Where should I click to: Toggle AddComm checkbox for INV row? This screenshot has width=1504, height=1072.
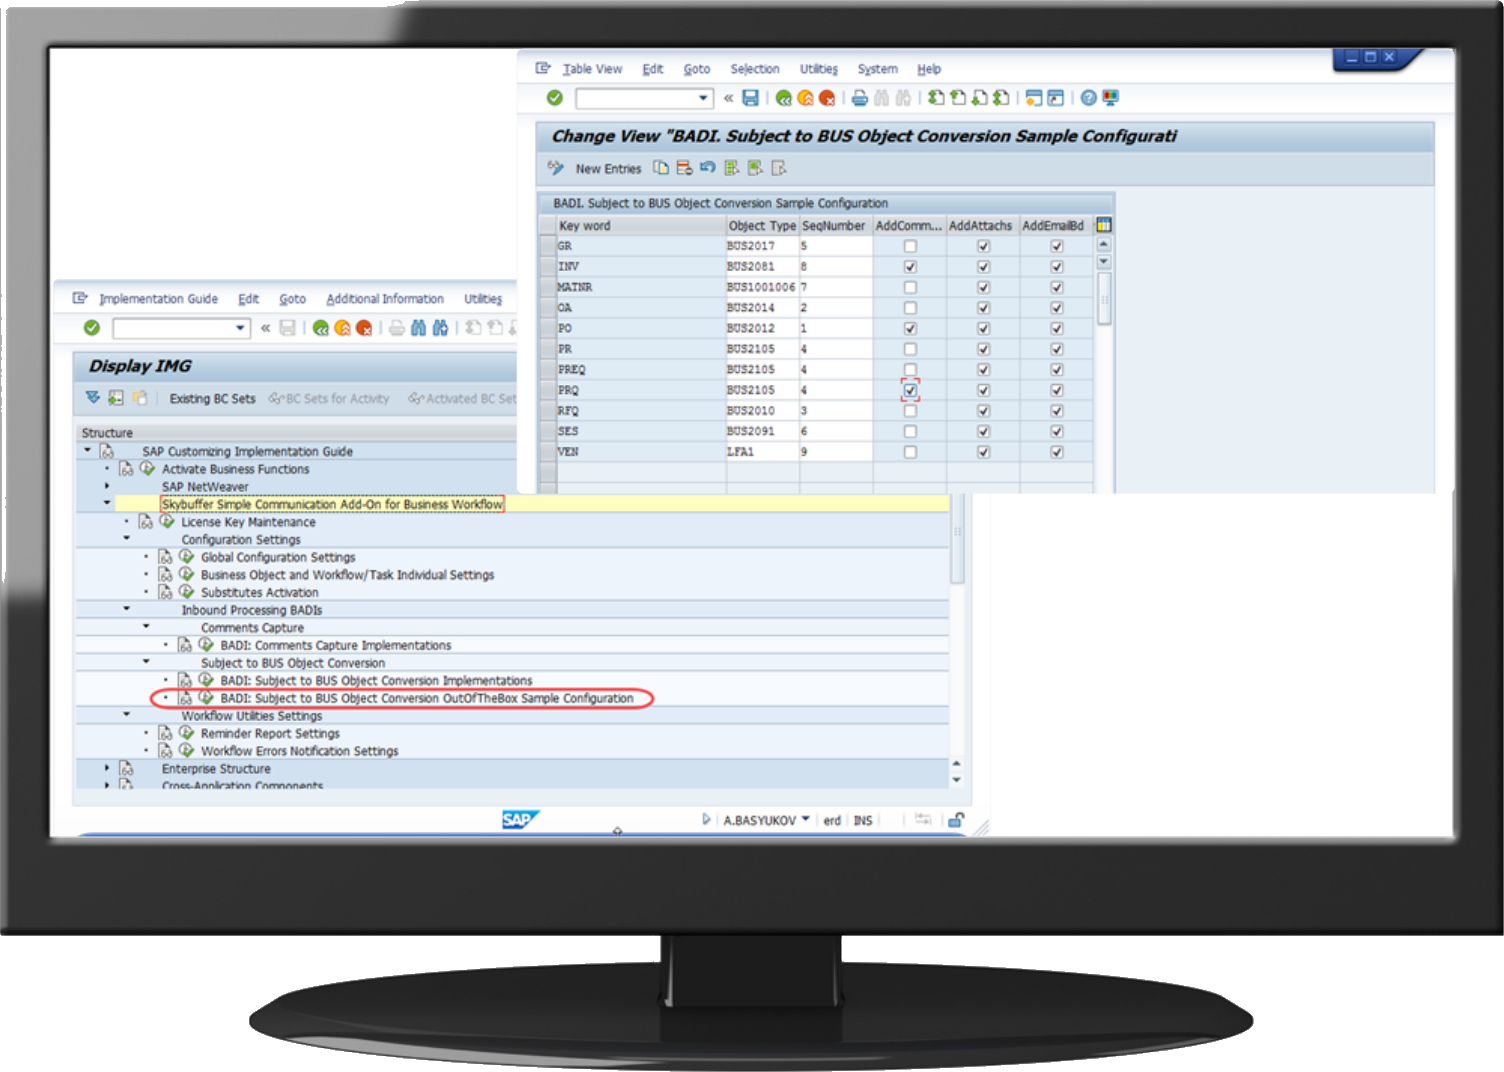click(x=910, y=267)
